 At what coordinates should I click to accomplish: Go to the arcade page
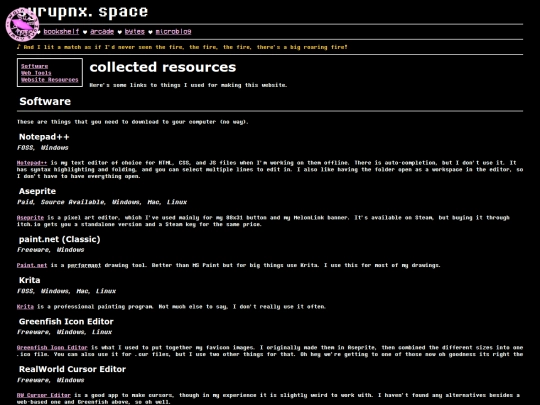tap(102, 32)
